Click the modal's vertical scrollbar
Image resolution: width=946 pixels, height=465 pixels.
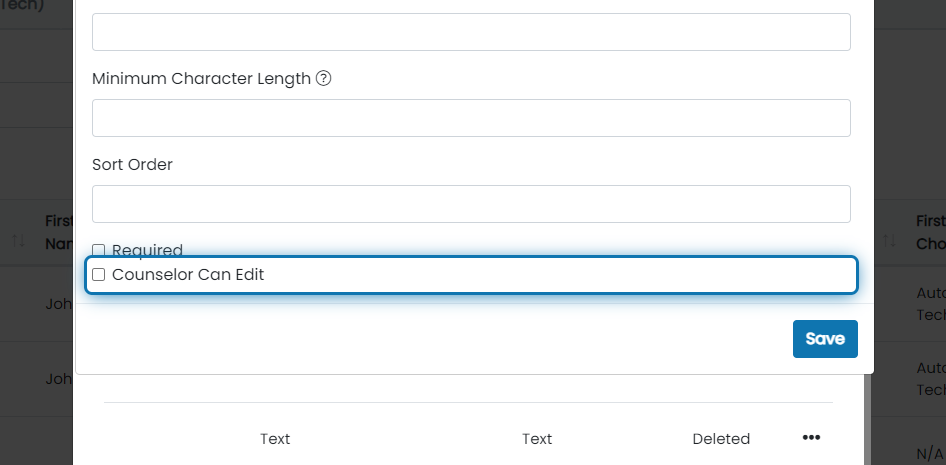(867, 419)
